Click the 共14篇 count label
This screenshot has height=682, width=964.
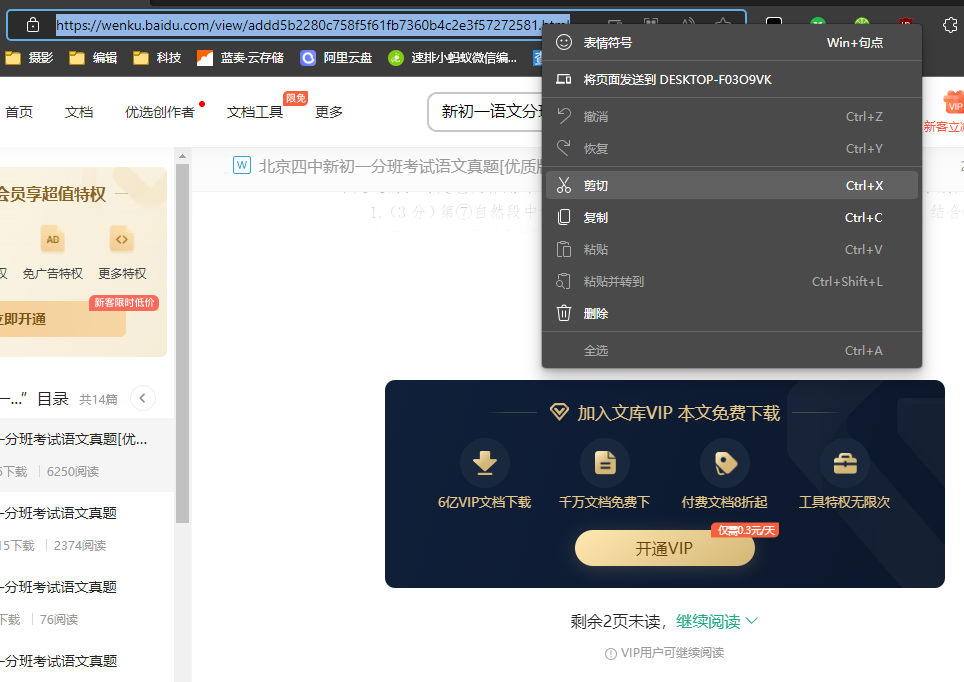pos(98,400)
